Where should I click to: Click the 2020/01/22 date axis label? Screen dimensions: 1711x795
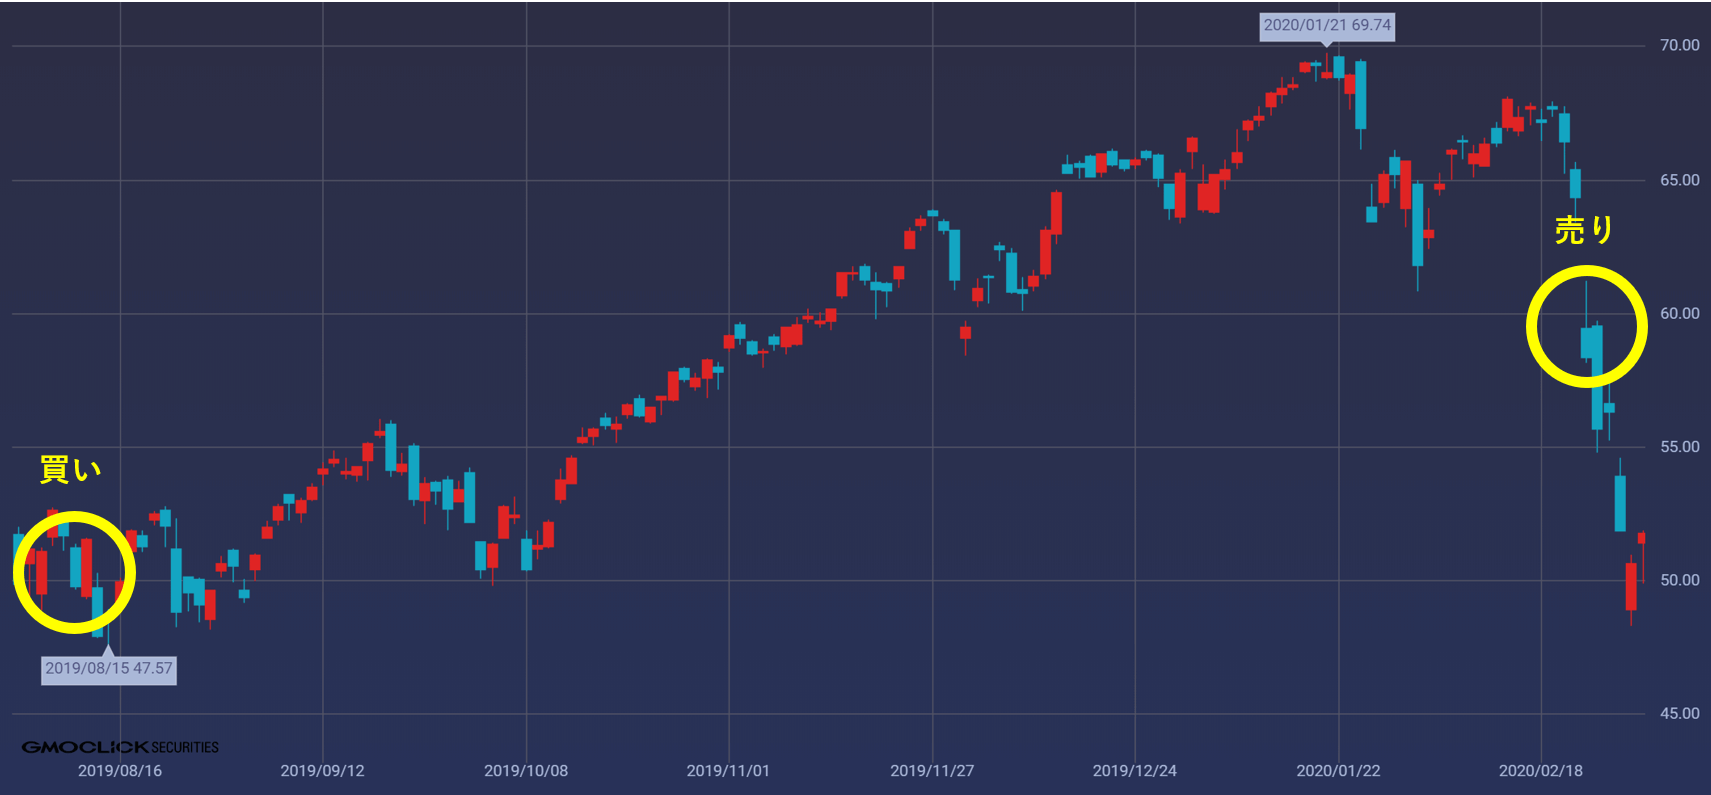(x=1338, y=771)
